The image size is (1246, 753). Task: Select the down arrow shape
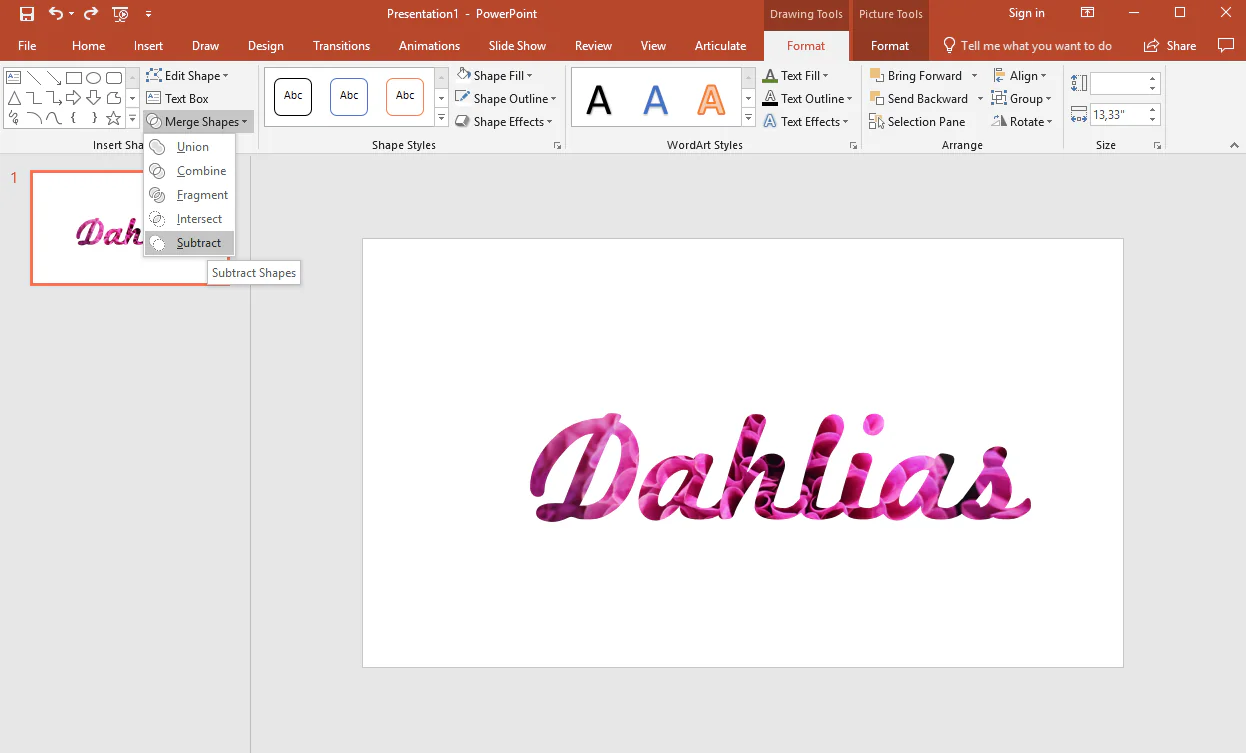point(94,98)
